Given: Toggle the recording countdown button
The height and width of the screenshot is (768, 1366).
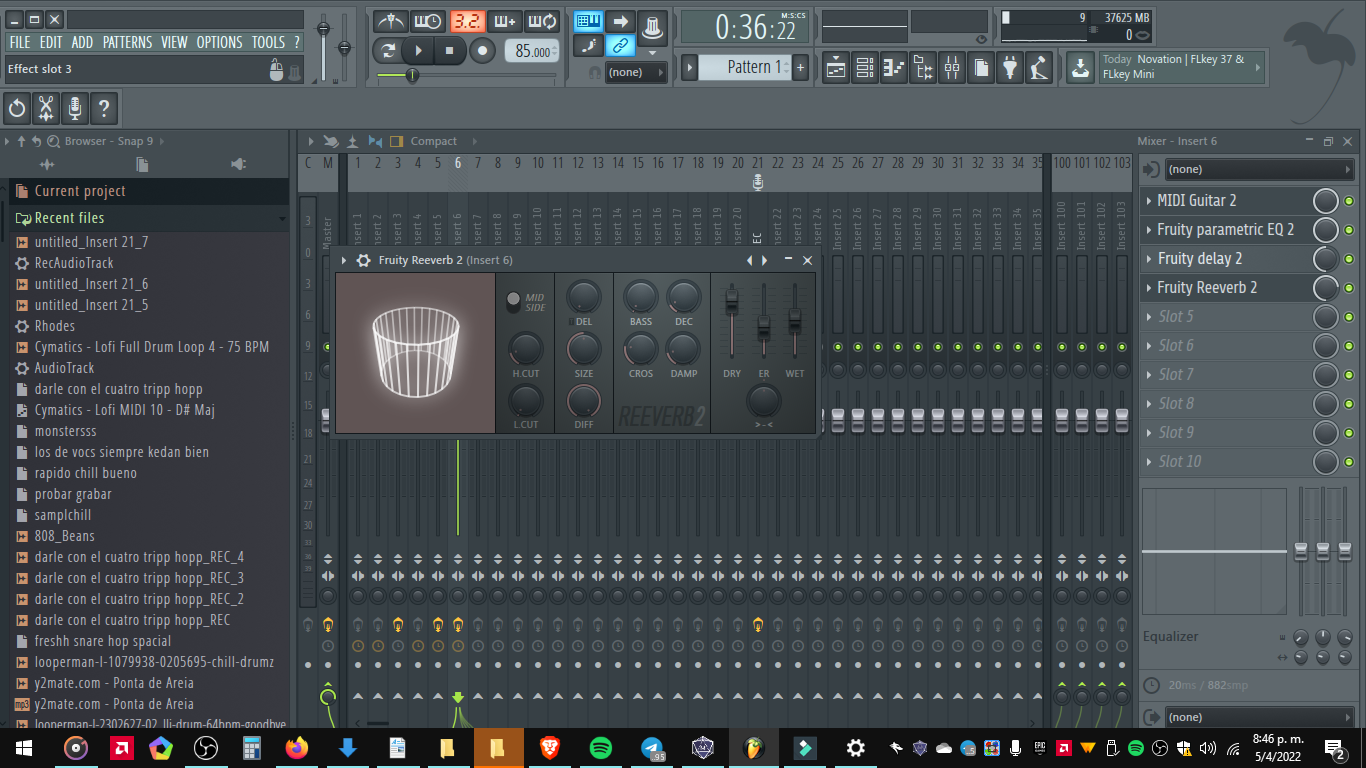Looking at the screenshot, I should tap(466, 21).
